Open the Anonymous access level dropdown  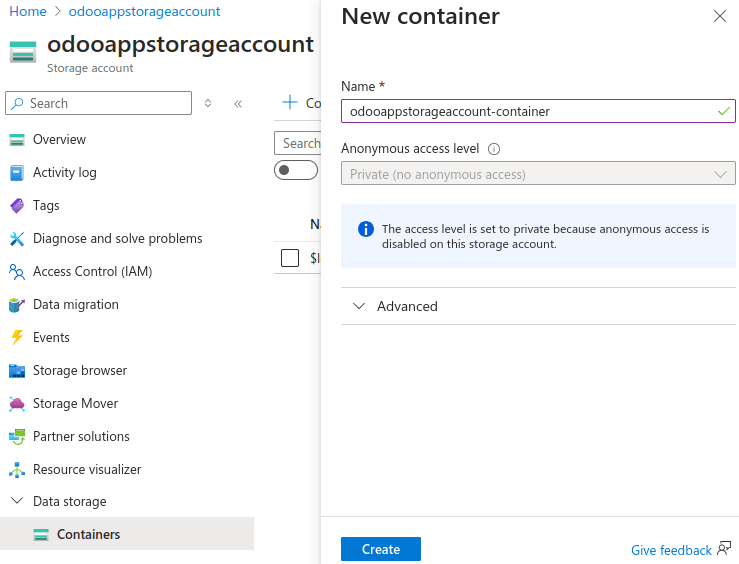click(x=537, y=174)
